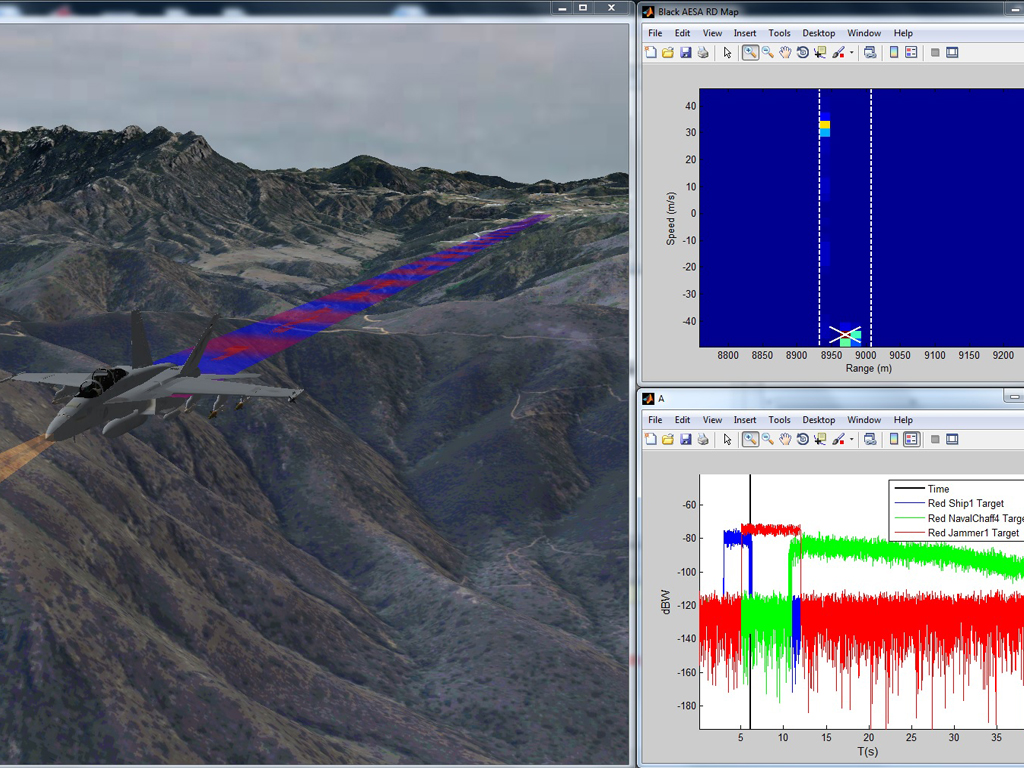Save figure icon in the A window toolbar
This screenshot has width=1024, height=768.
click(685, 439)
